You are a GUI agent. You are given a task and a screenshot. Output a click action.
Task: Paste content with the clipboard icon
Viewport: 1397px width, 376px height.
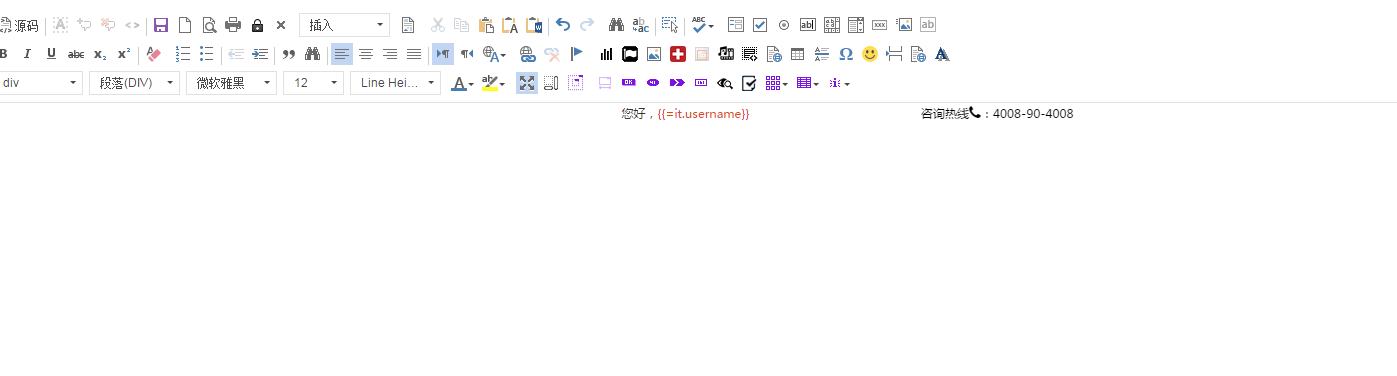tap(486, 25)
